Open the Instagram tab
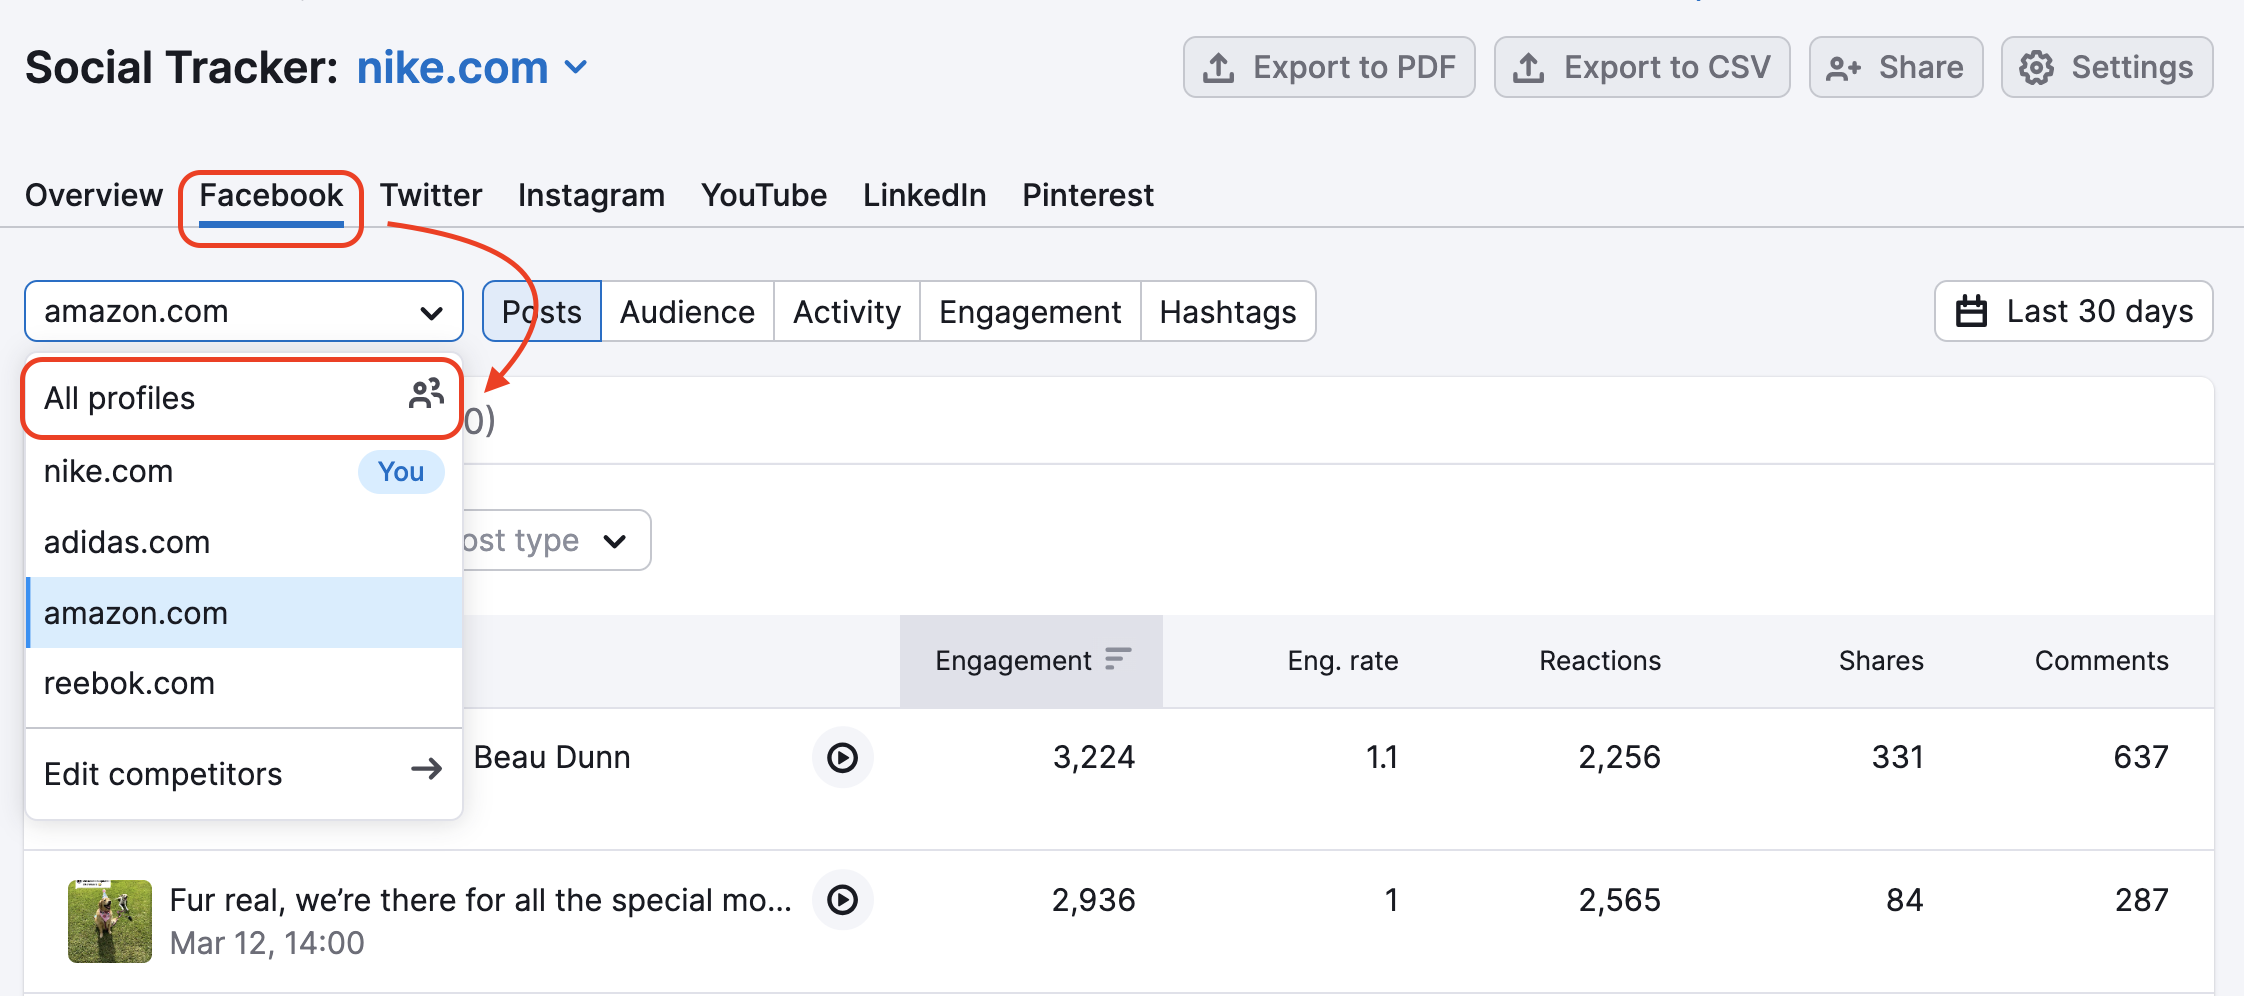 tap(591, 195)
